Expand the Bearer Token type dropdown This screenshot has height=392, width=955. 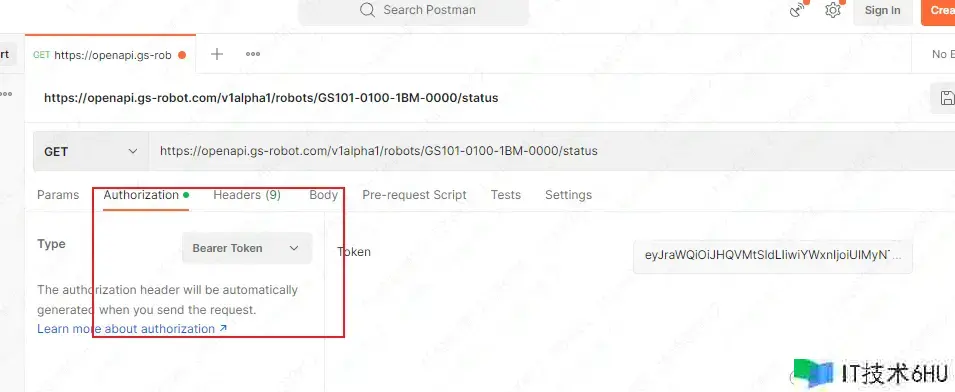click(247, 248)
